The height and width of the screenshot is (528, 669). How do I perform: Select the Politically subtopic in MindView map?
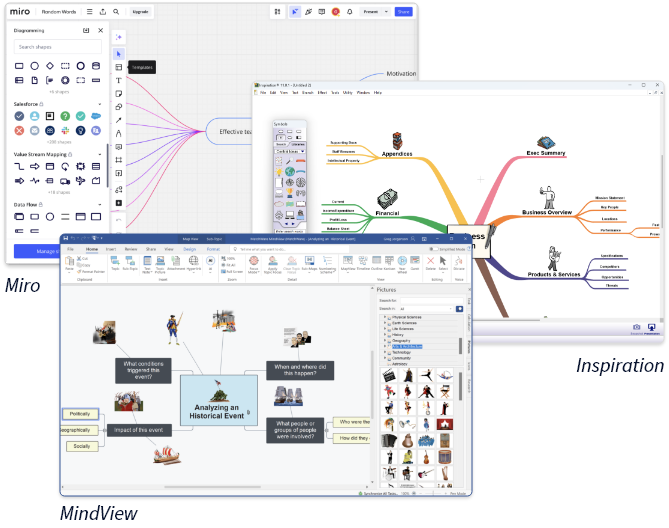tap(80, 414)
